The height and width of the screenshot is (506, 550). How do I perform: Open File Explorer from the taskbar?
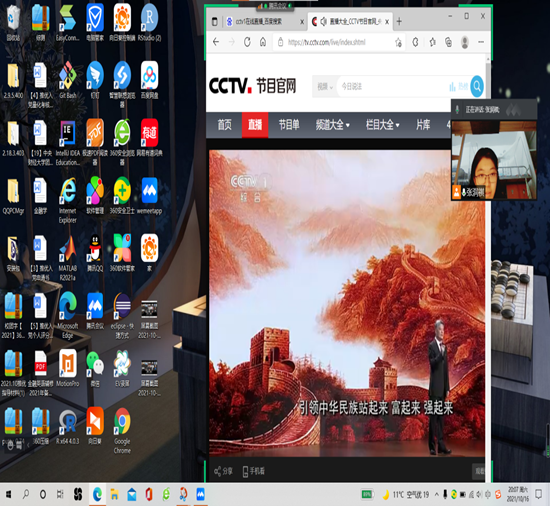click(114, 494)
